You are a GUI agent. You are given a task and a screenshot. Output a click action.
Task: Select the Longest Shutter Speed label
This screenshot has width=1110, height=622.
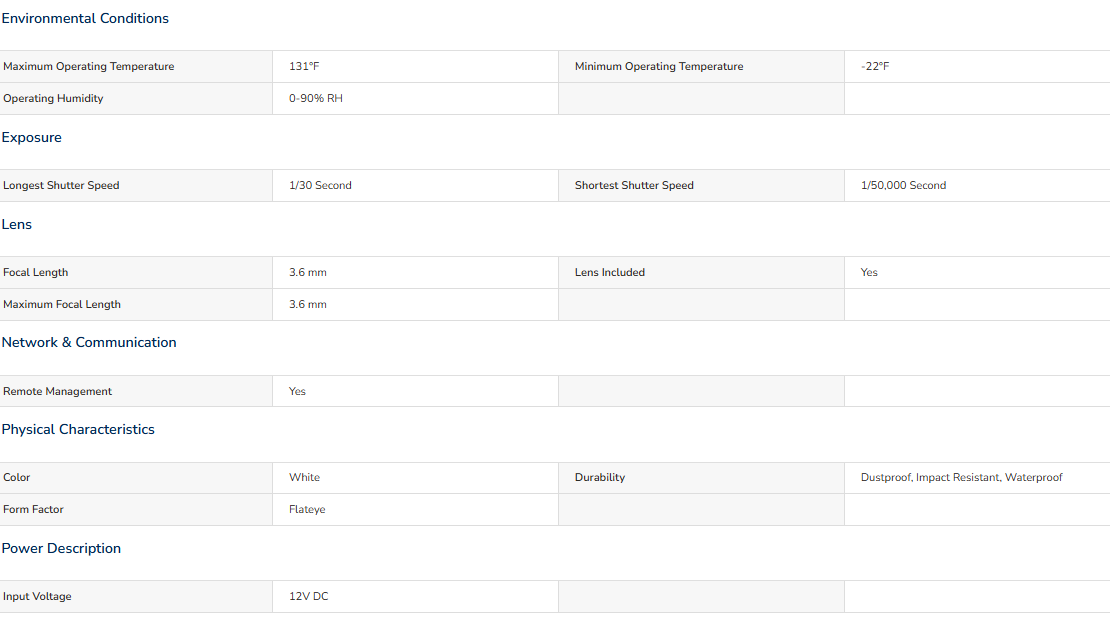point(61,185)
